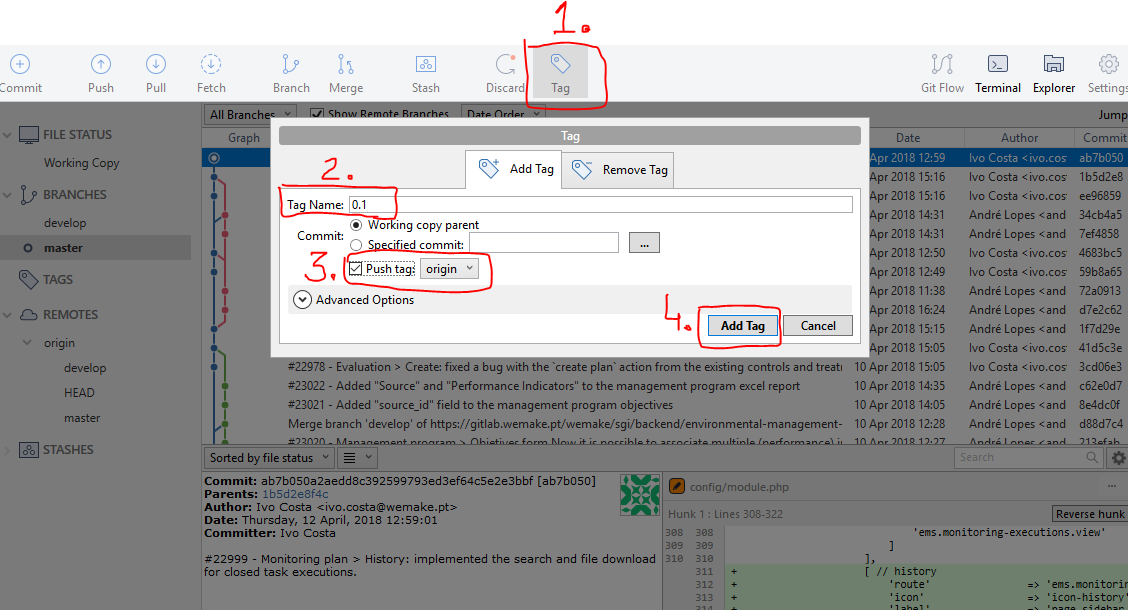Switch to the Remove Tag tab
This screenshot has height=610, width=1128.
pyautogui.click(x=621, y=170)
